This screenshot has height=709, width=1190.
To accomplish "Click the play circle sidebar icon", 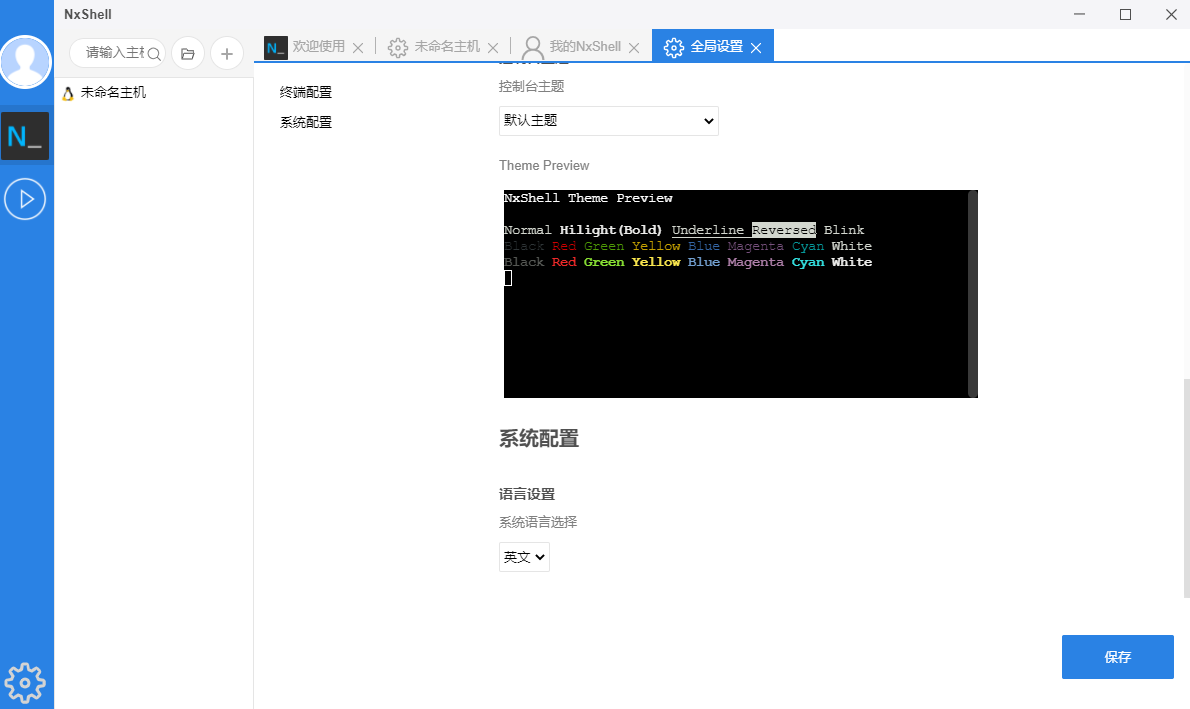I will point(26,199).
